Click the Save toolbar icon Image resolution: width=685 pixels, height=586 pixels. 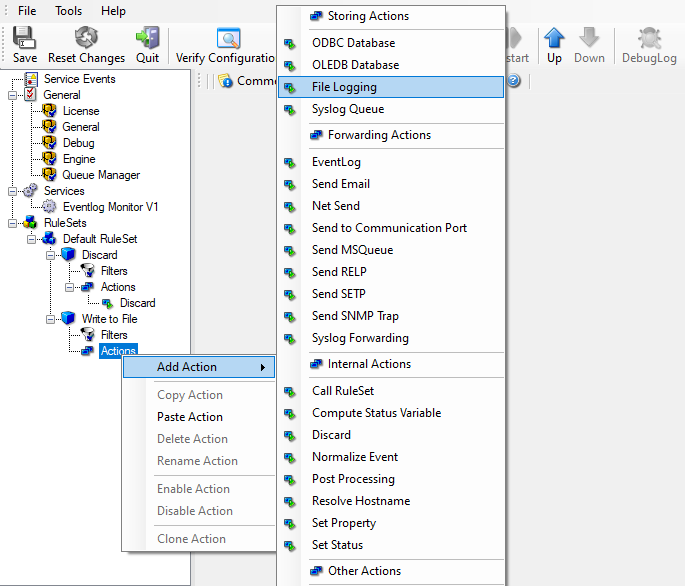[x=25, y=39]
